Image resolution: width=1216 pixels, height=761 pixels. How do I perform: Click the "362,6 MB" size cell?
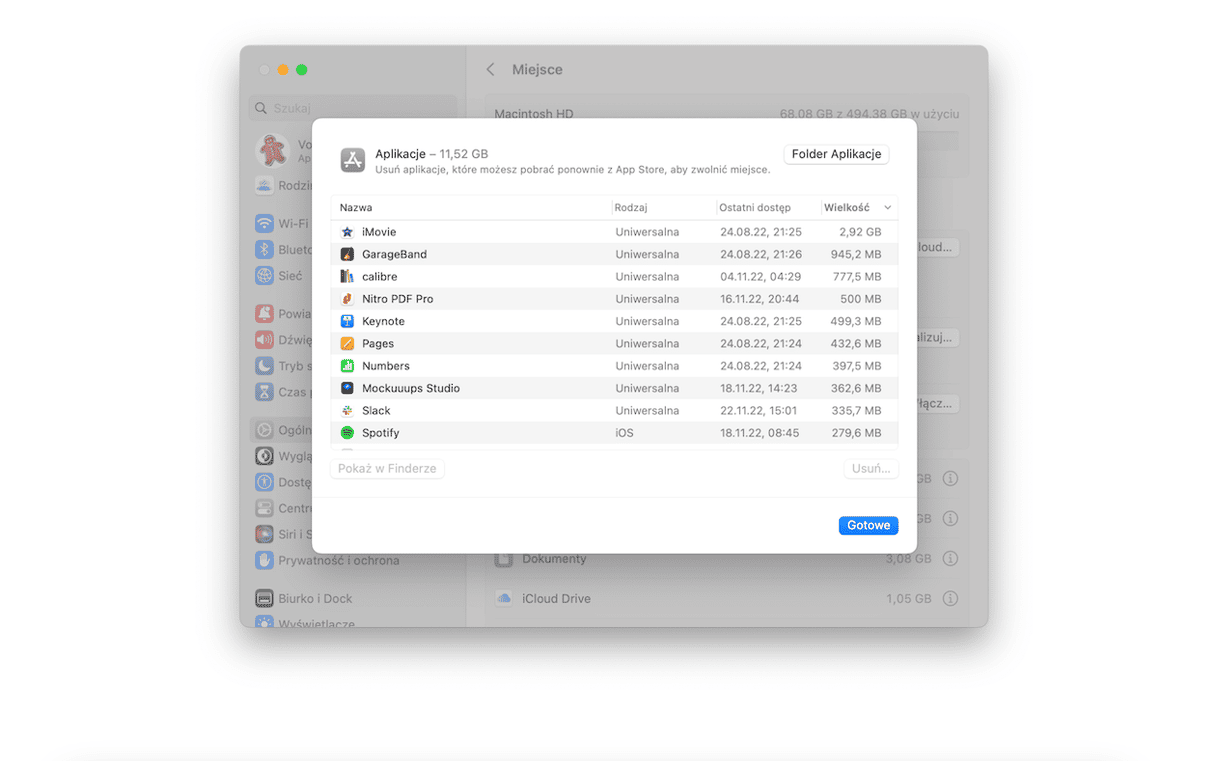[856, 388]
